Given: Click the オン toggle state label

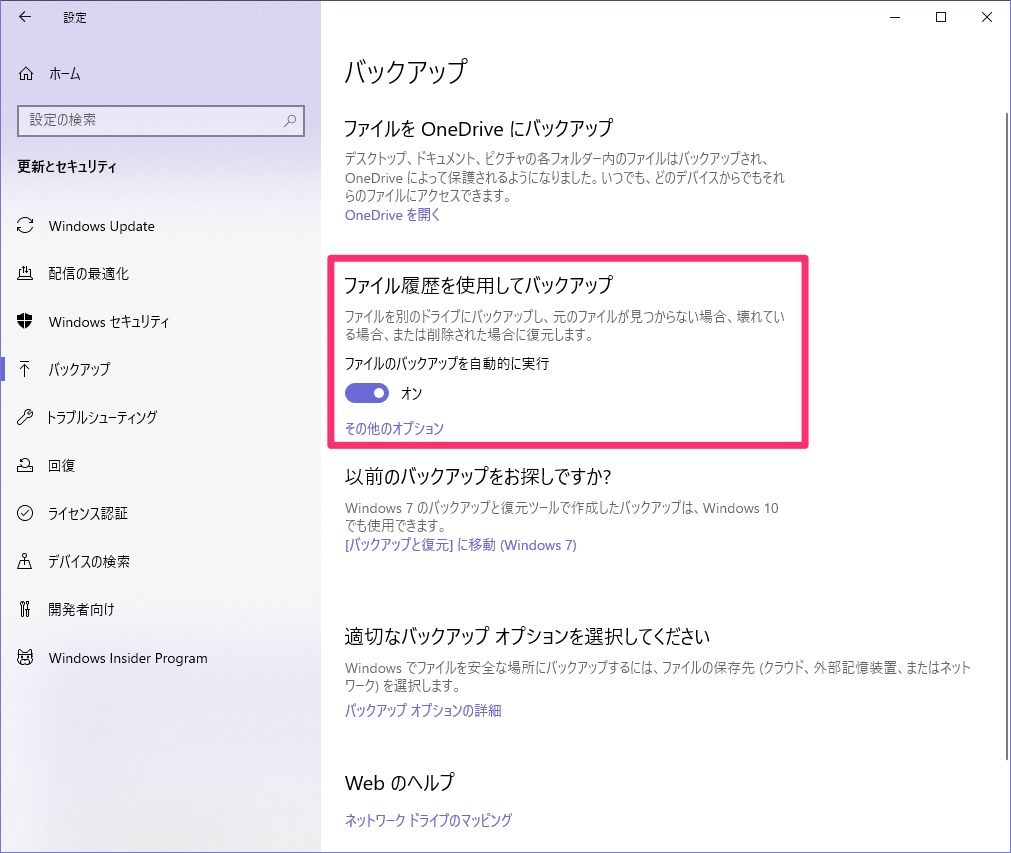Looking at the screenshot, I should pyautogui.click(x=411, y=393).
